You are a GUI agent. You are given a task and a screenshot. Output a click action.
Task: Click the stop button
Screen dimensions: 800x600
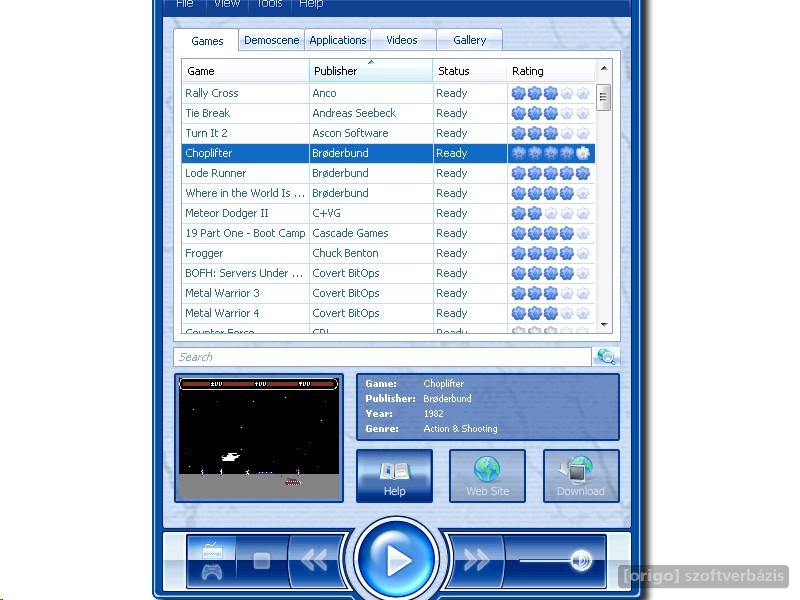pyautogui.click(x=262, y=561)
